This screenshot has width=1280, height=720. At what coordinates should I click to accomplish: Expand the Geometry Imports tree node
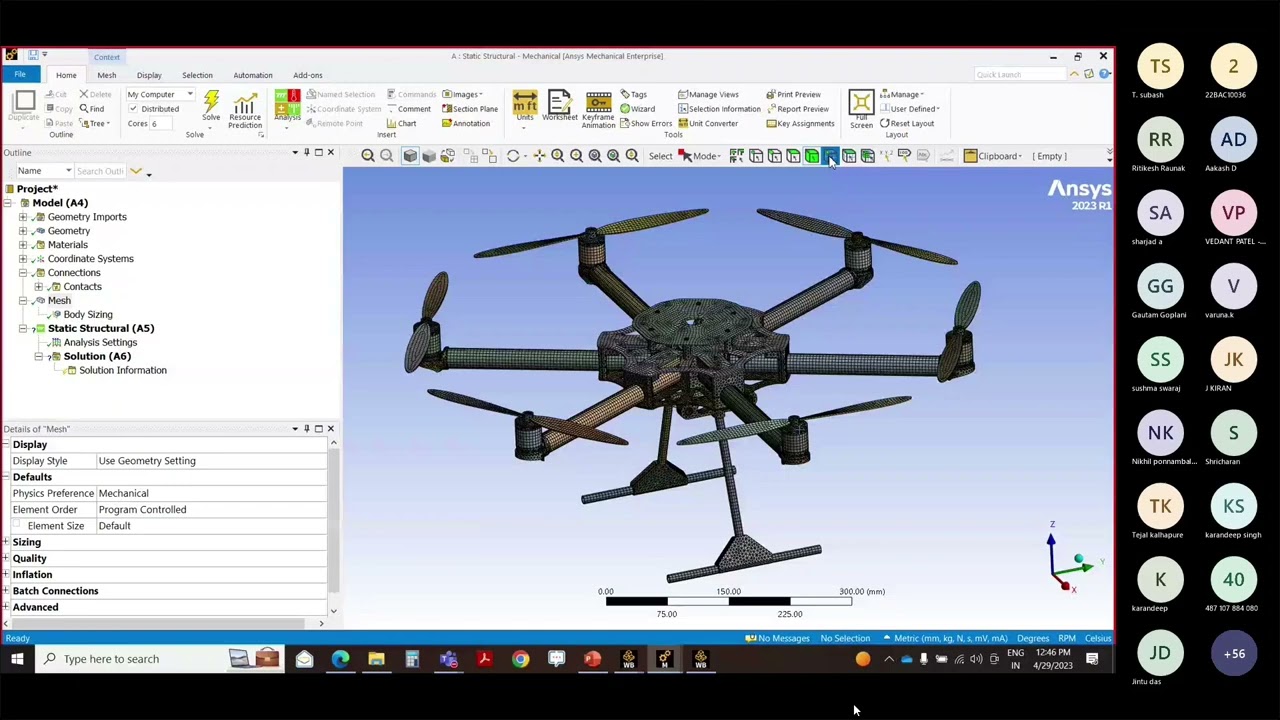(23, 217)
